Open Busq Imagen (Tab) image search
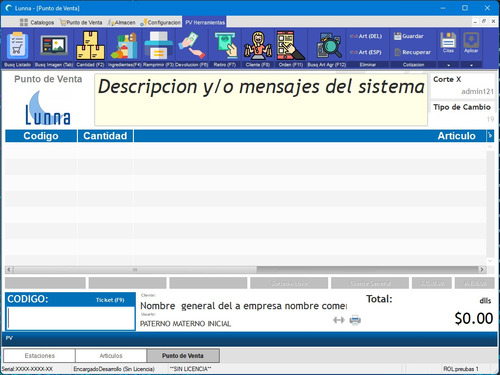The height and width of the screenshot is (375, 500). pyautogui.click(x=54, y=49)
